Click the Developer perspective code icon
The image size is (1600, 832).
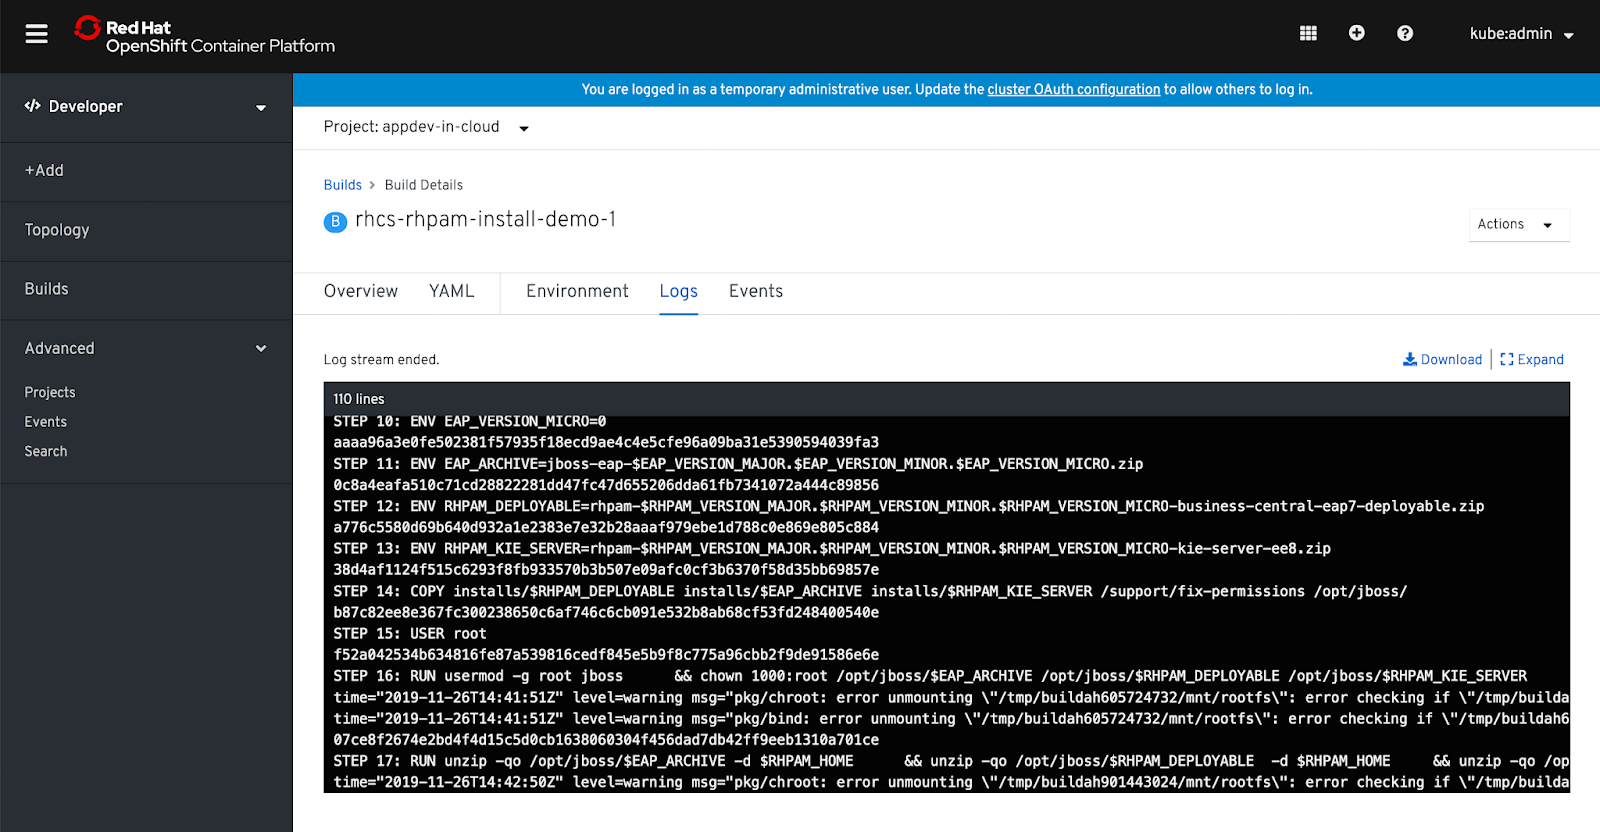pyautogui.click(x=33, y=106)
